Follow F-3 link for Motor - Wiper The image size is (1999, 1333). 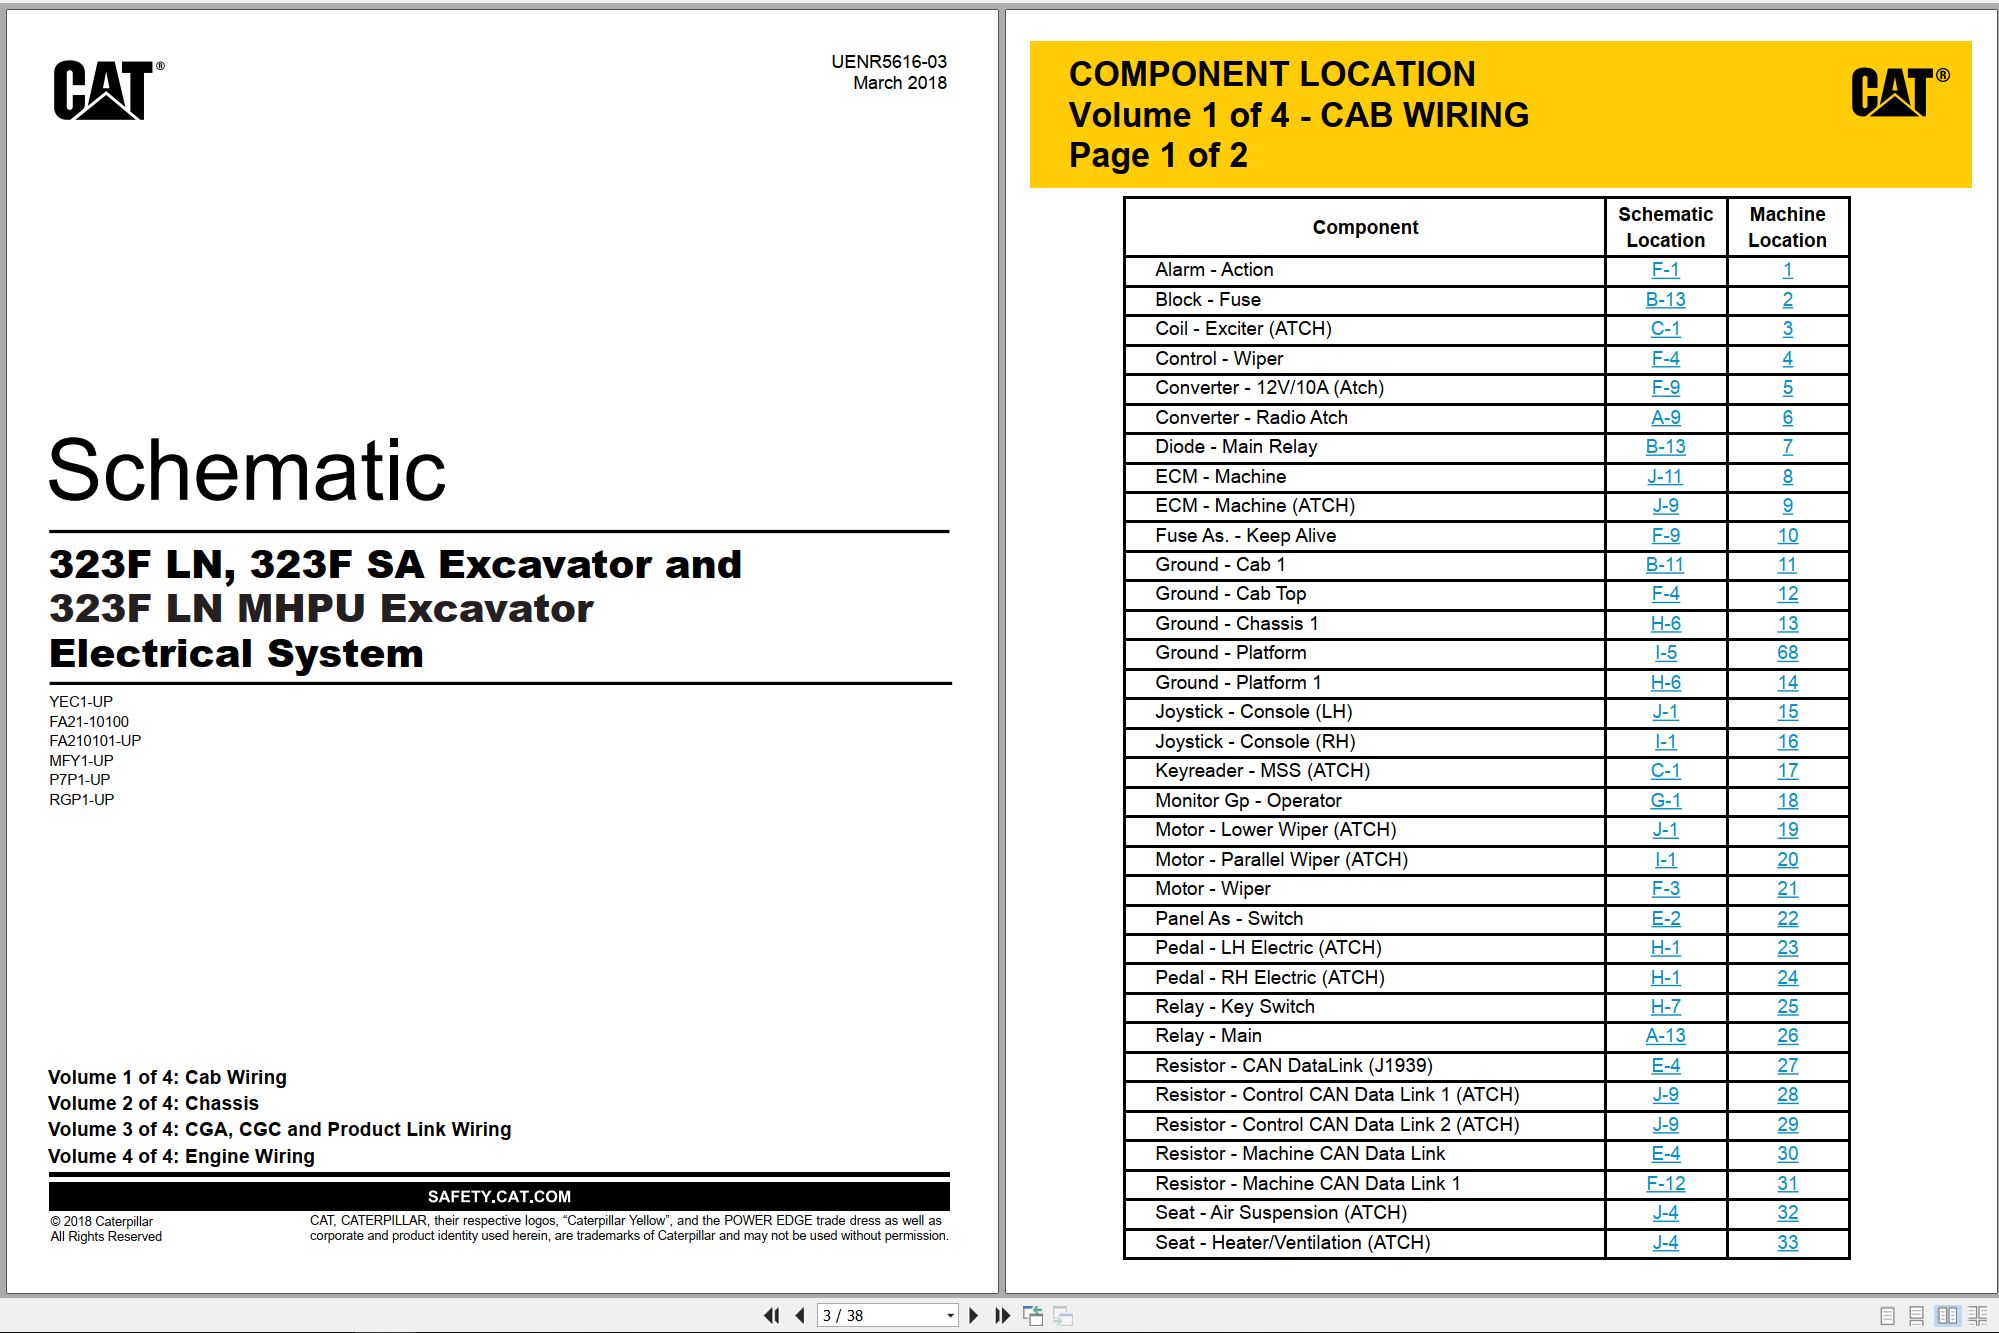pos(1665,889)
